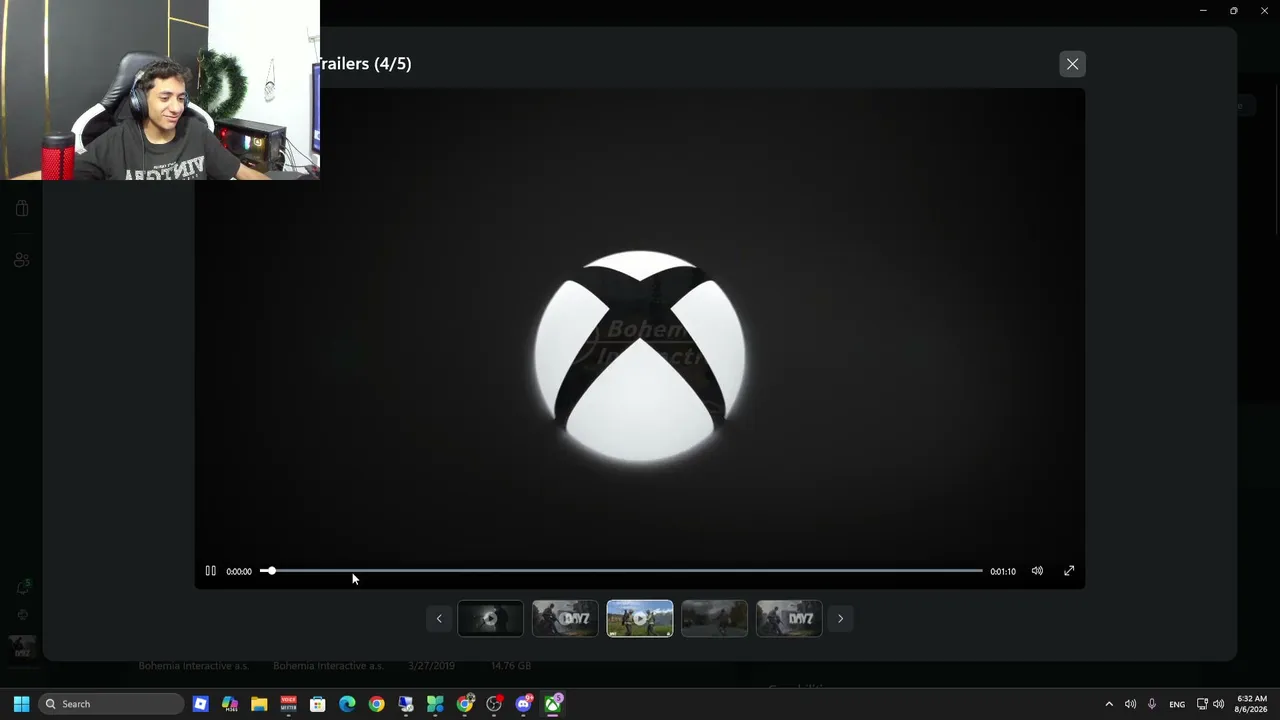Open Roblox from the taskbar
This screenshot has width=1280, height=720.
pyautogui.click(x=201, y=704)
